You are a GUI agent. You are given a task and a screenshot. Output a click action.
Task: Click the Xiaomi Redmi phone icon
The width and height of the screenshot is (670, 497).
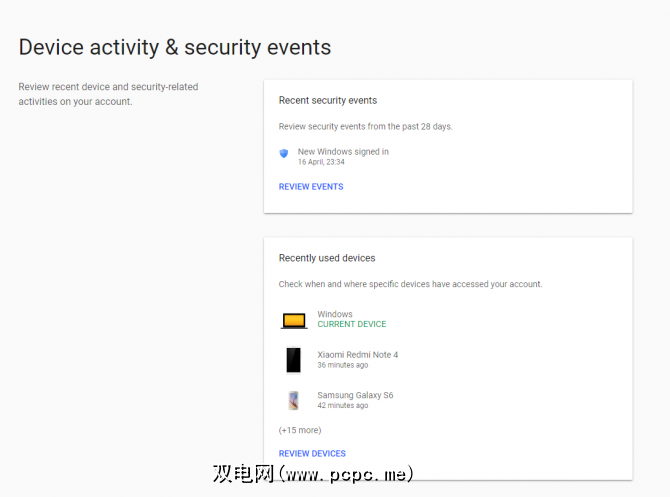pos(293,360)
